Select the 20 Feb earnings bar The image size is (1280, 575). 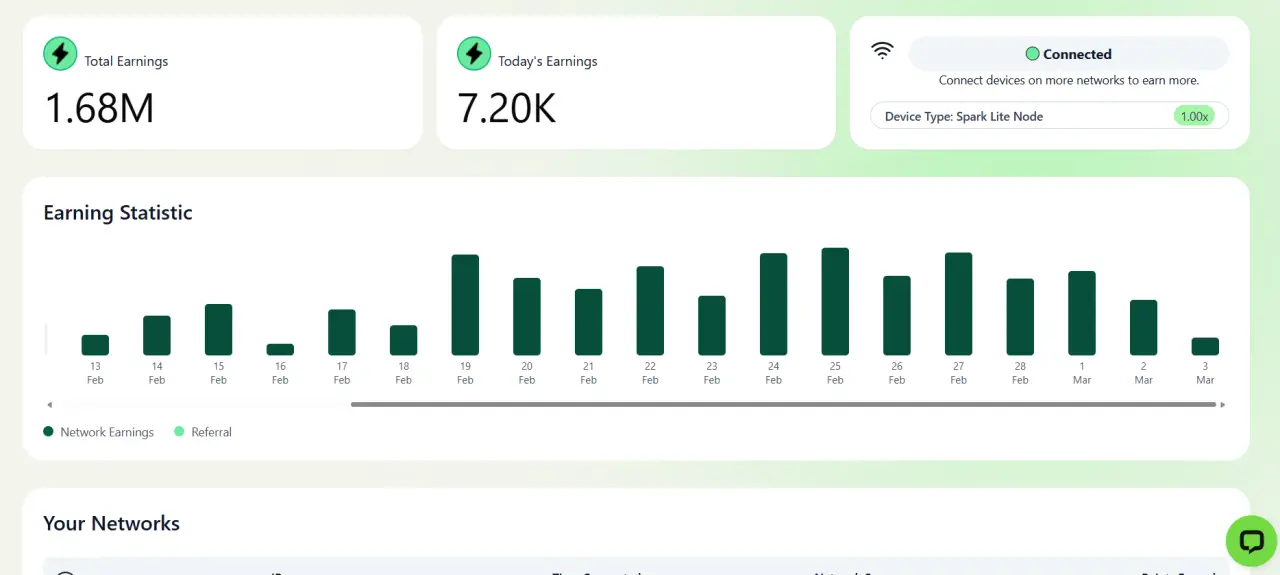click(527, 316)
